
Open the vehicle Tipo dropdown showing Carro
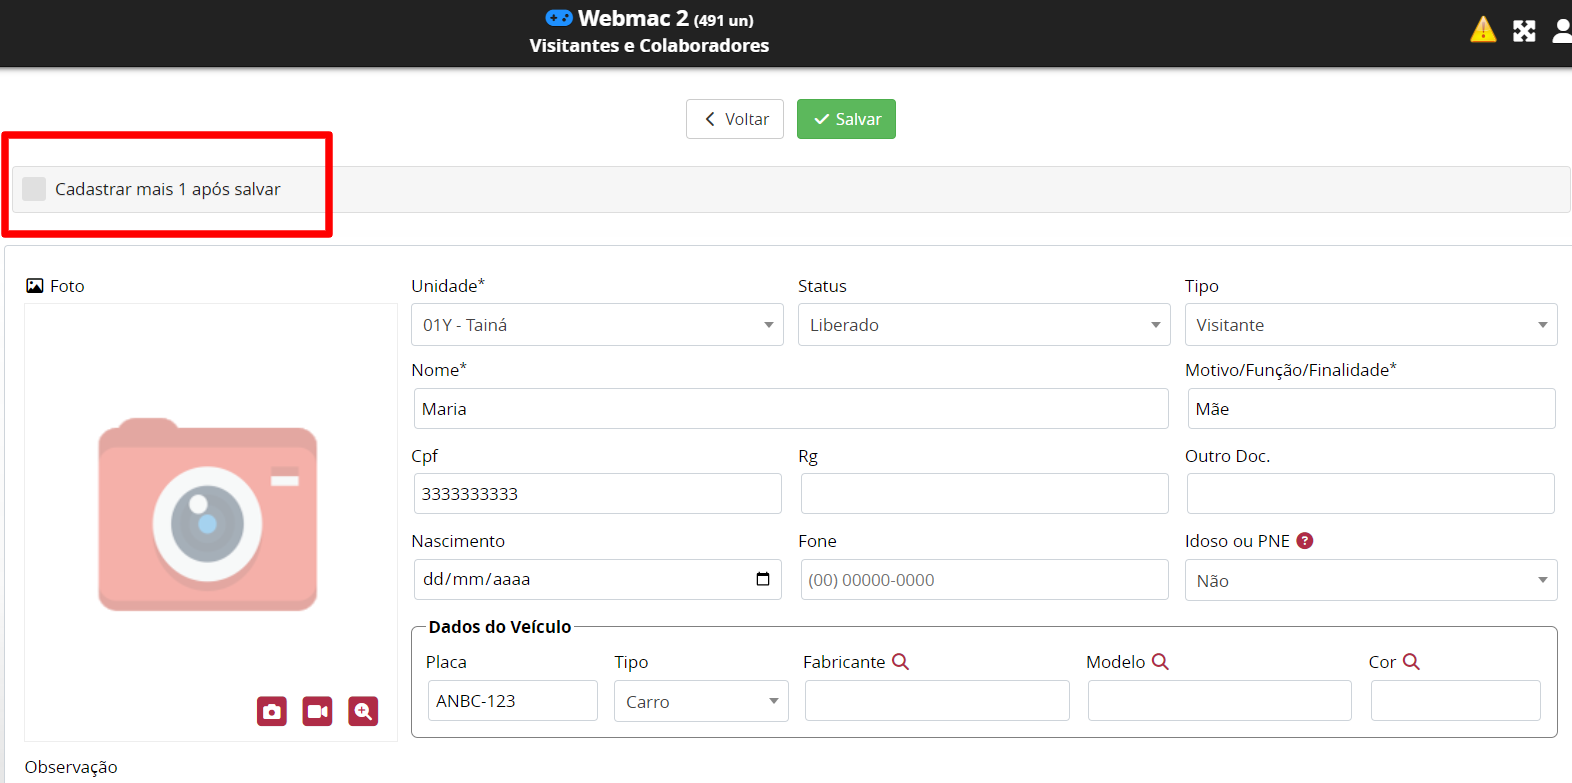(x=701, y=701)
